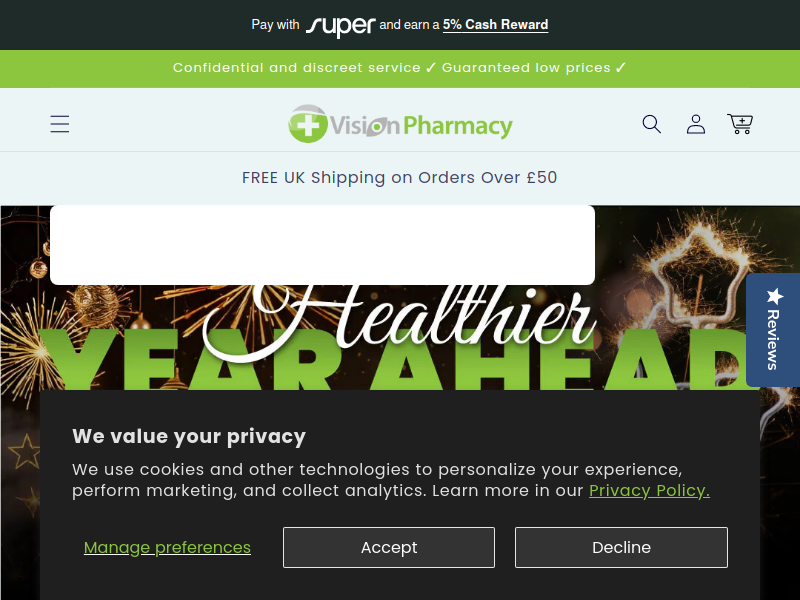The width and height of the screenshot is (800, 600).
Task: Click the FREE UK Shipping announcement
Action: click(x=399, y=178)
